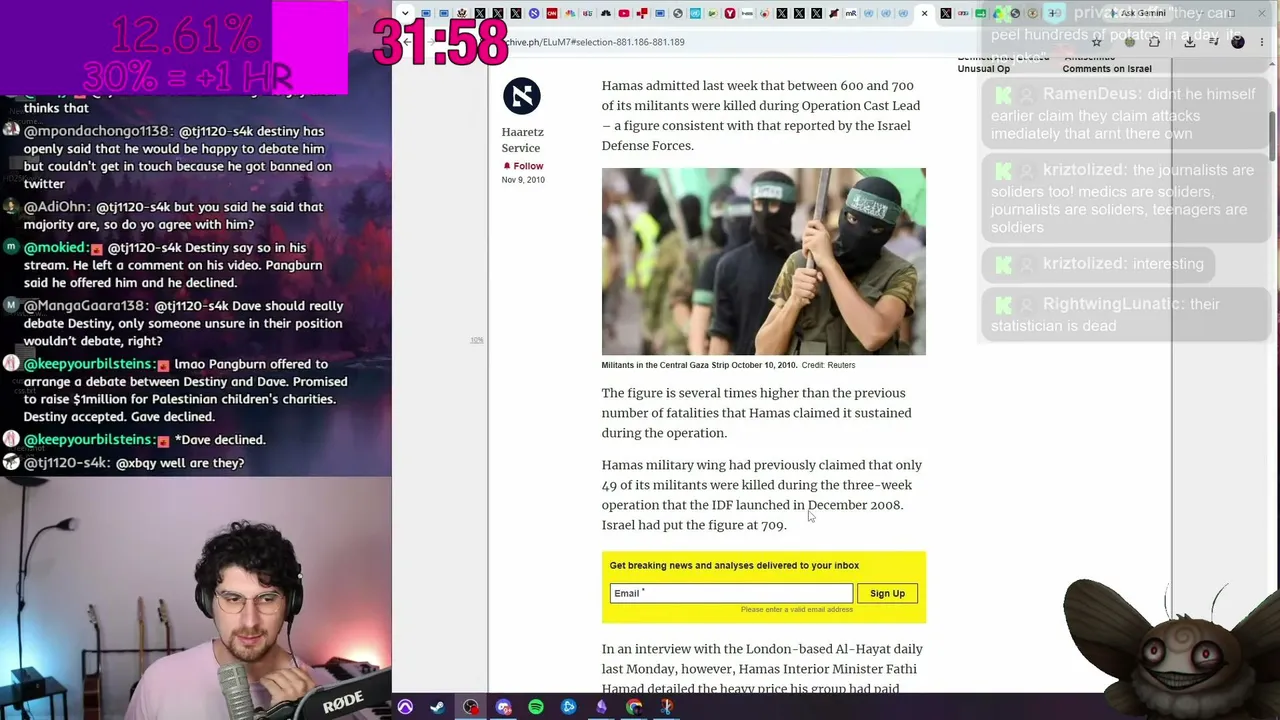Open the OBS Studio taskbar icon
The image size is (1280, 720).
(x=471, y=707)
